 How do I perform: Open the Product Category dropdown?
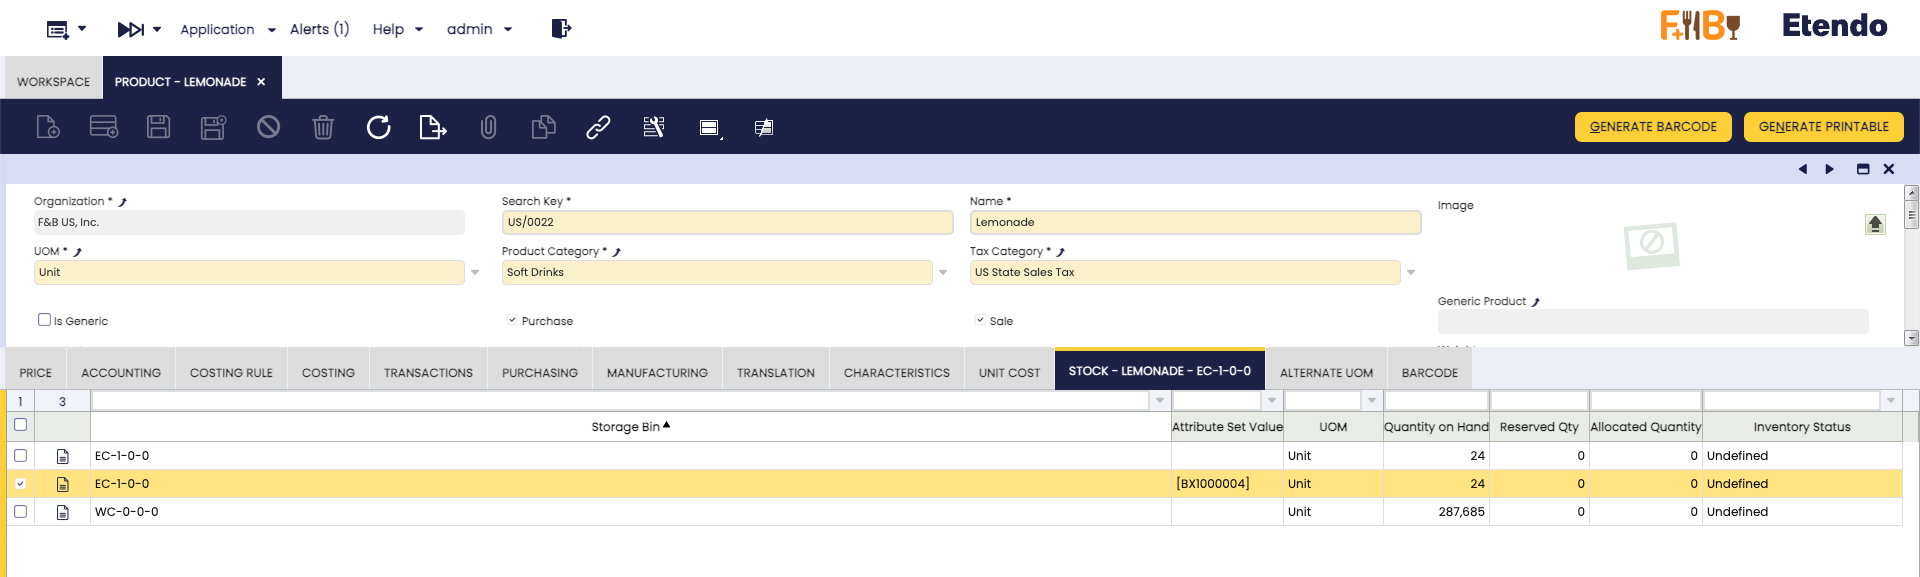(x=943, y=272)
